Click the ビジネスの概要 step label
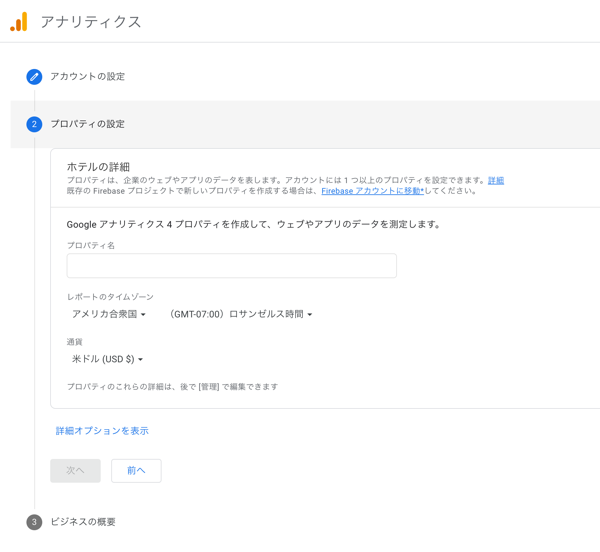The image size is (600, 552). (83, 522)
